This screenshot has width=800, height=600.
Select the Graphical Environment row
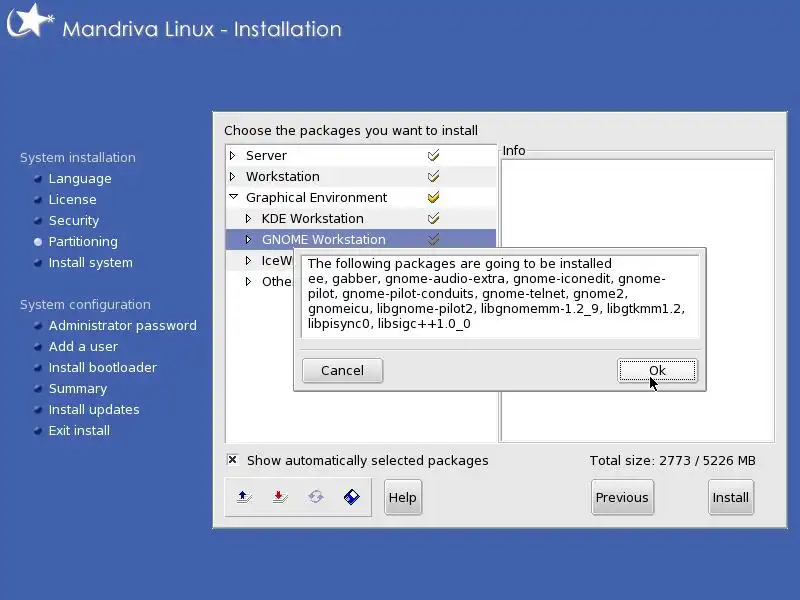361,197
